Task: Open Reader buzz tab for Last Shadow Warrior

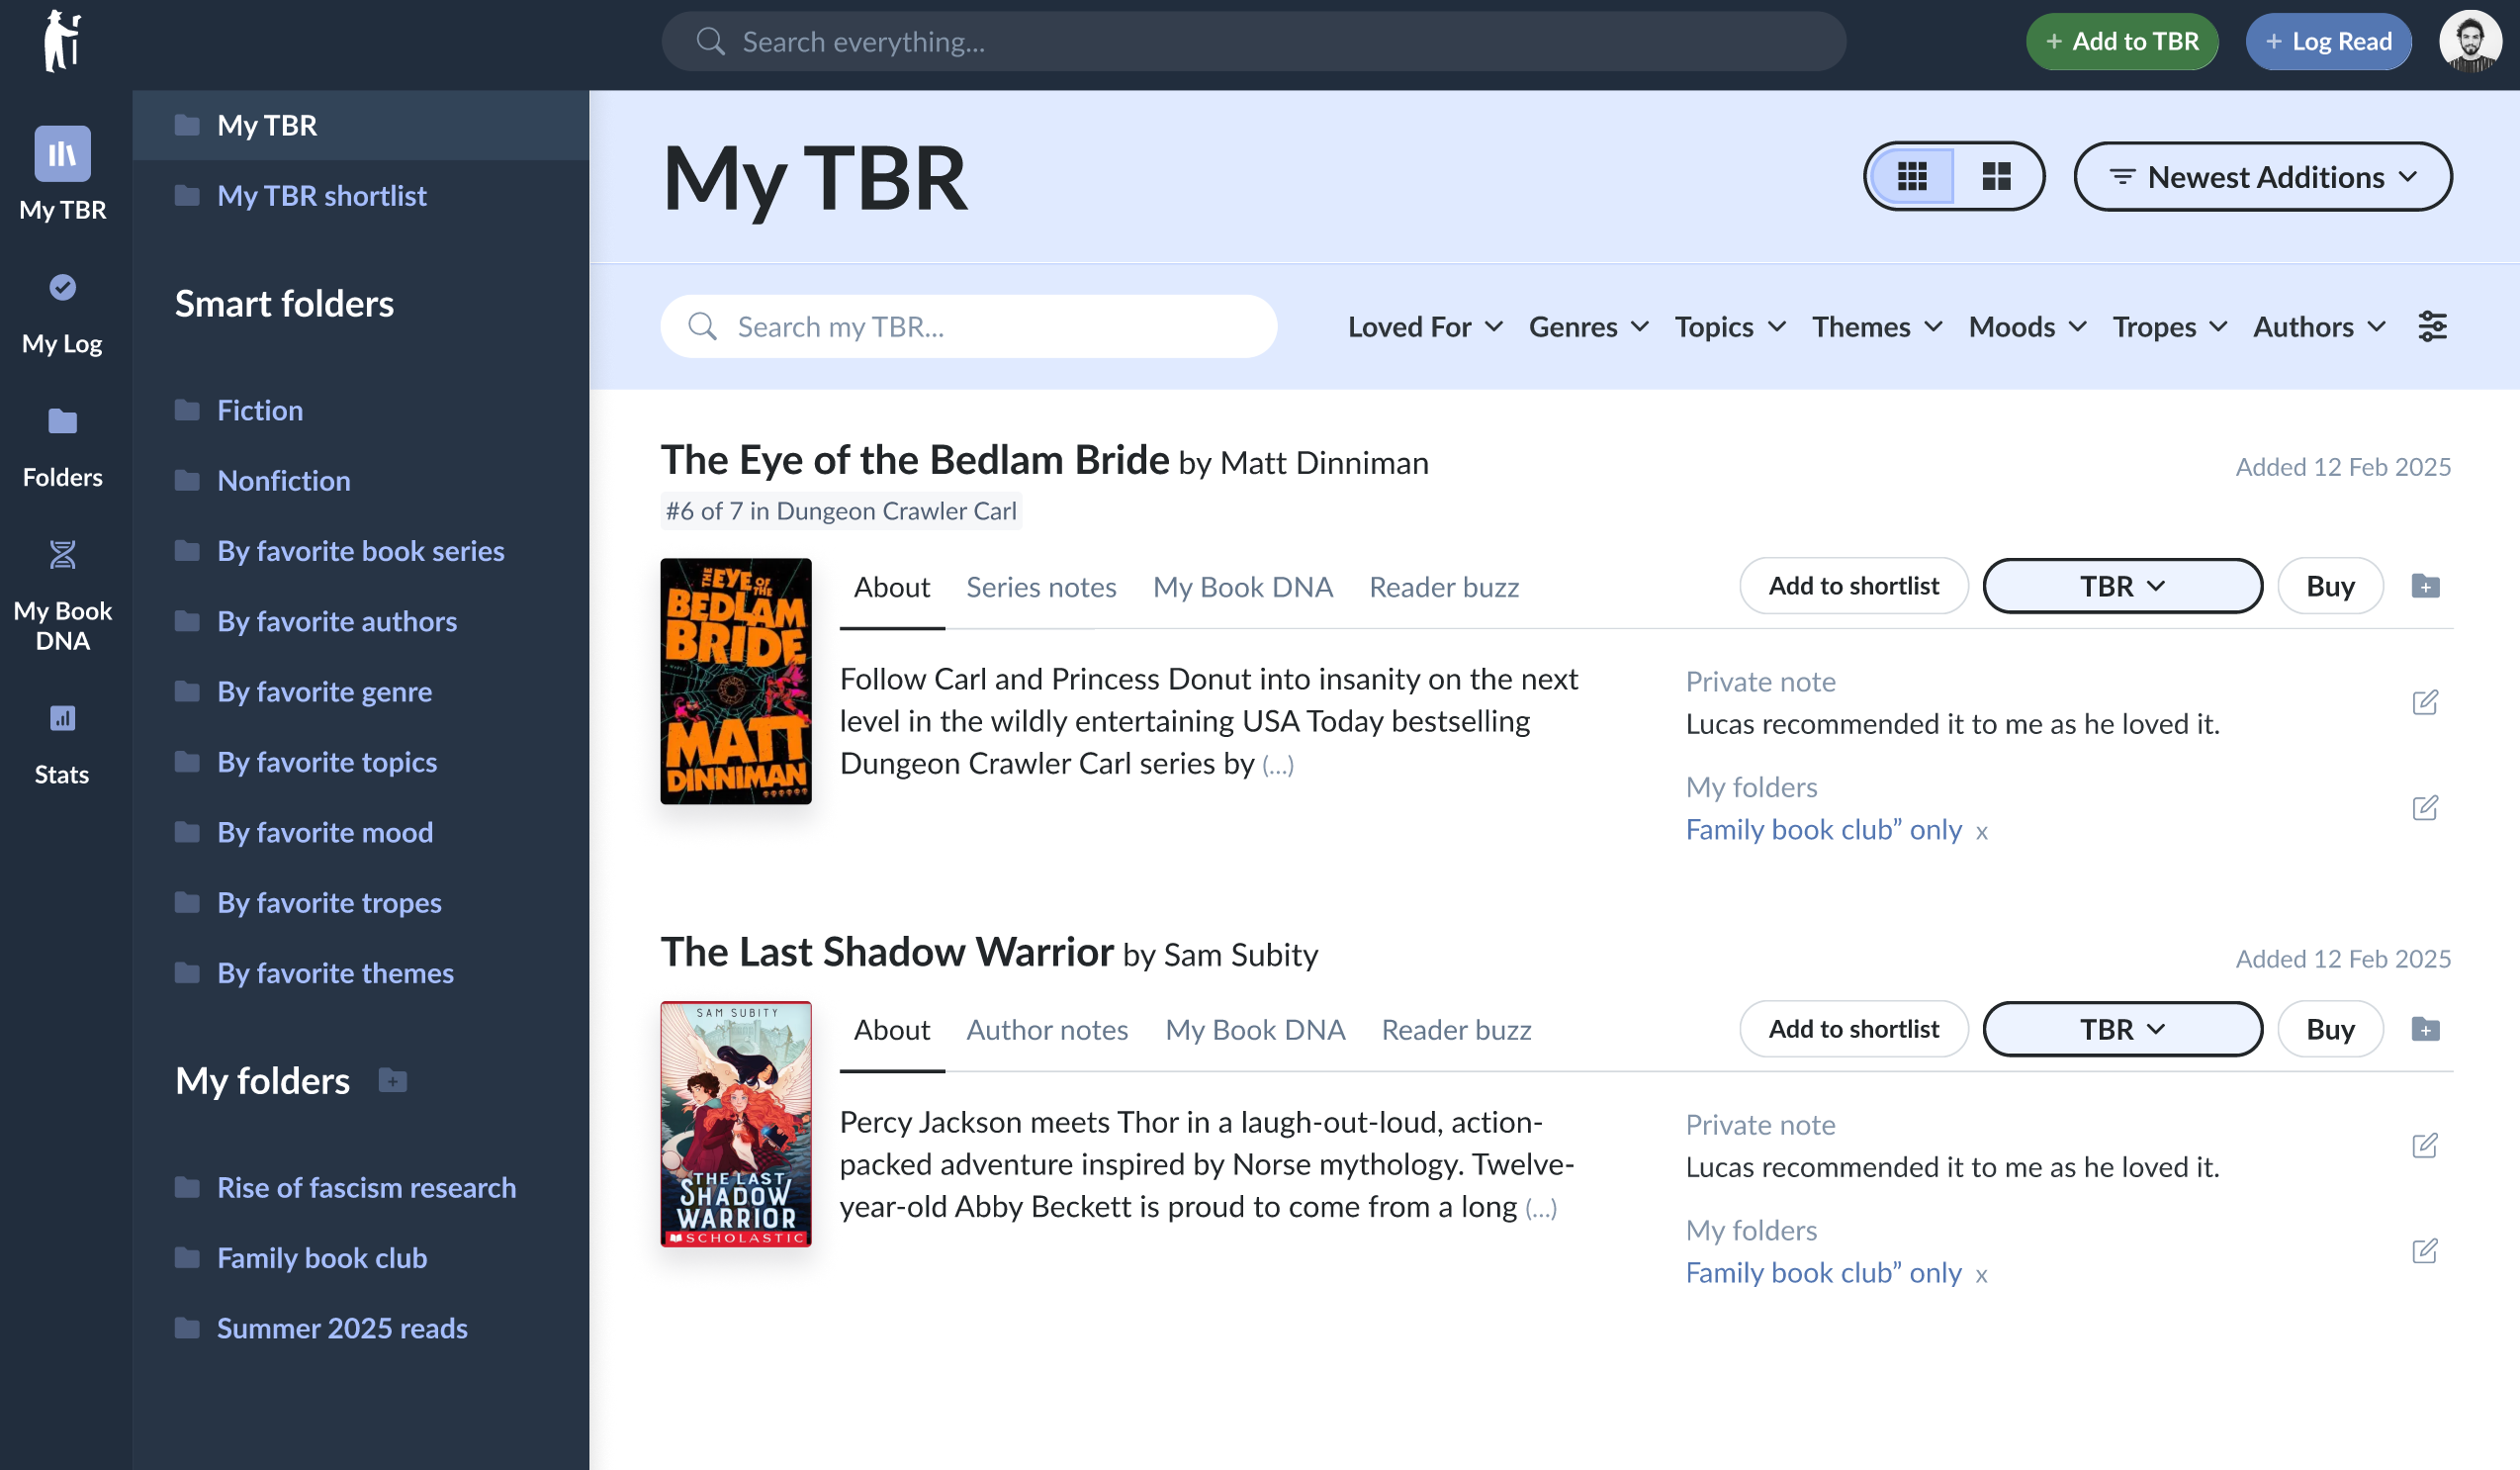Action: point(1456,1030)
